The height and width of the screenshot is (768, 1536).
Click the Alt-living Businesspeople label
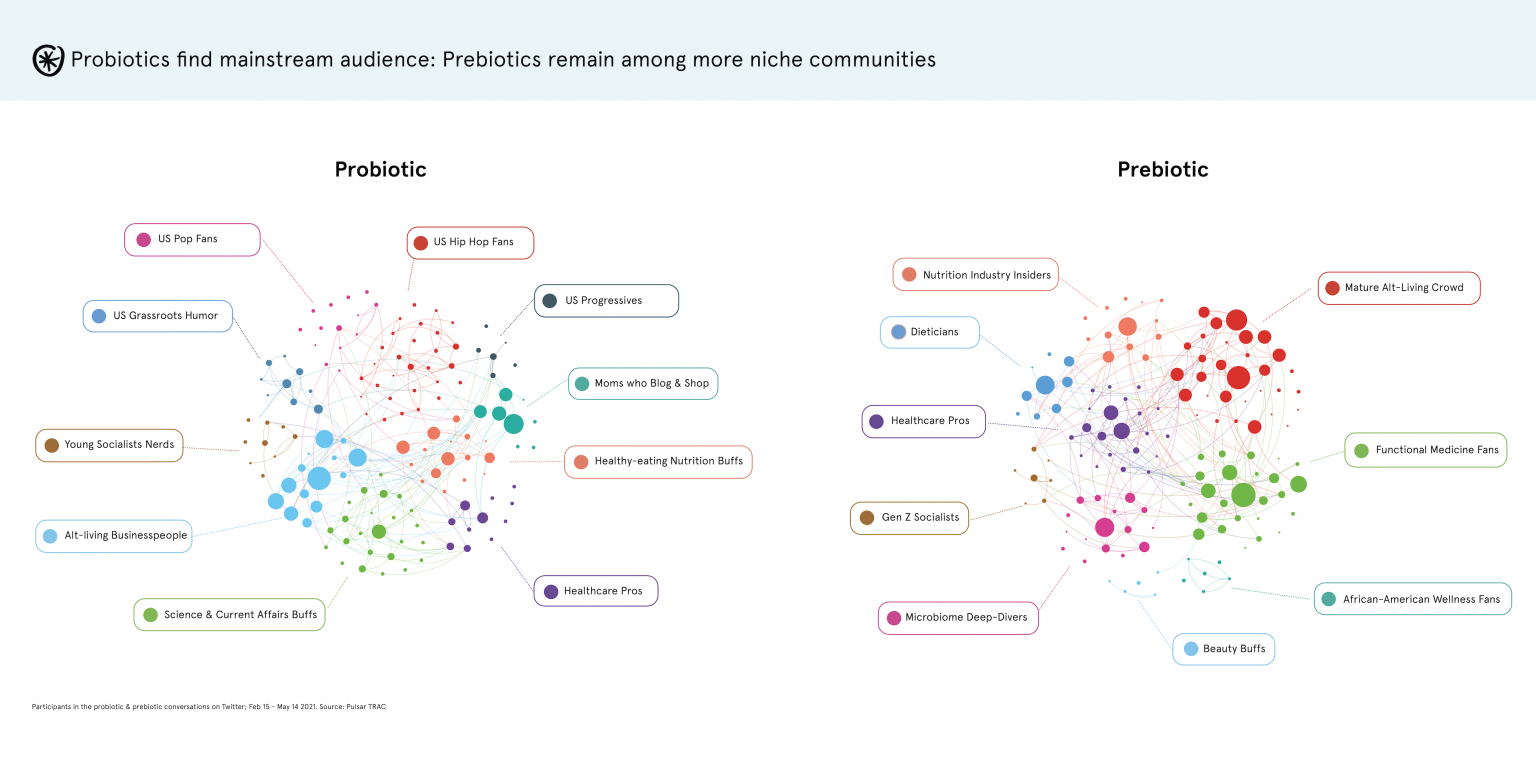click(x=125, y=536)
